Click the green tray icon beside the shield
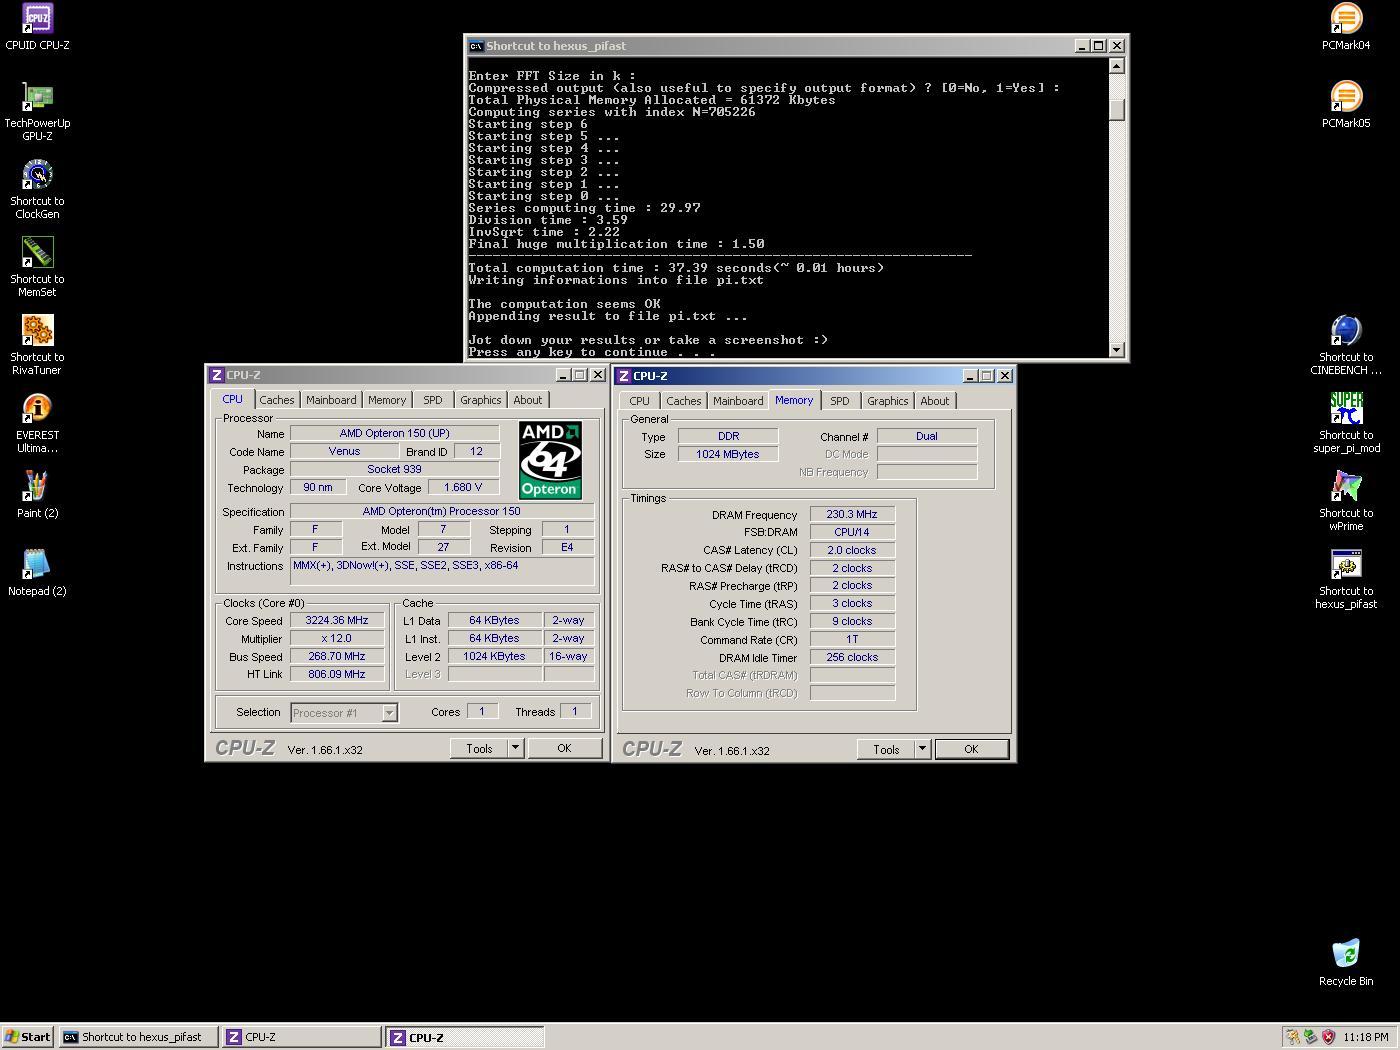 [1311, 1037]
